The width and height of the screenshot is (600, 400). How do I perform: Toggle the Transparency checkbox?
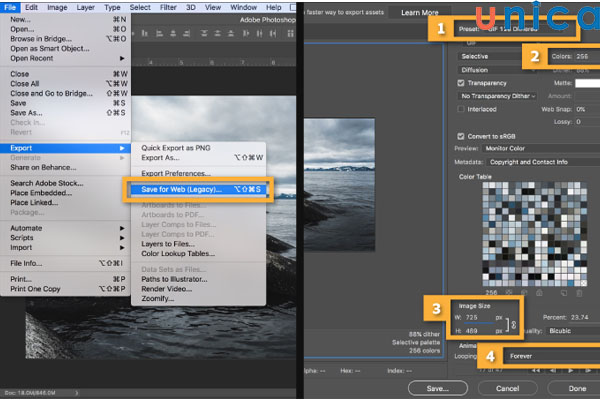[x=460, y=83]
